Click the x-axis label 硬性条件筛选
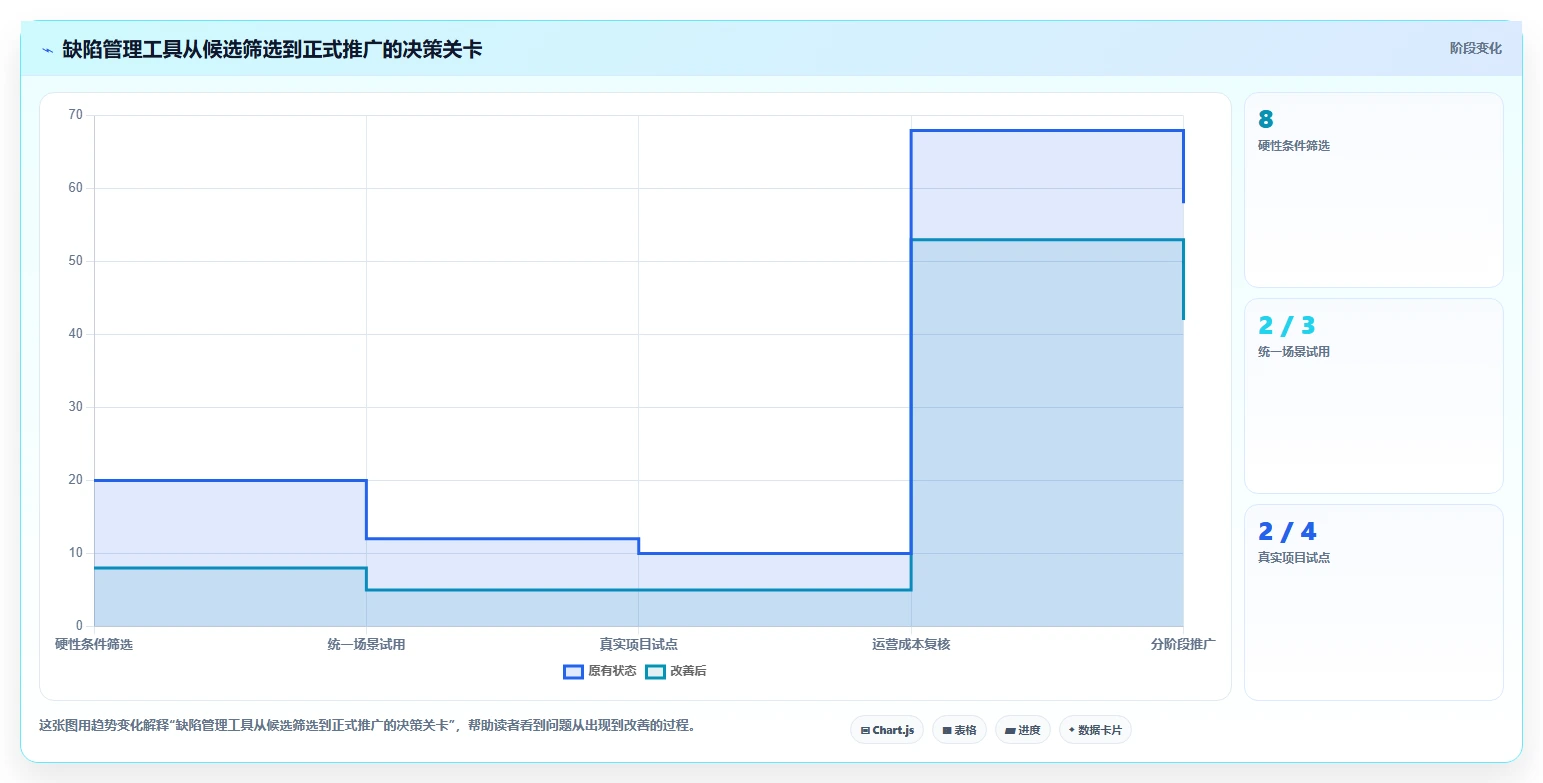The width and height of the screenshot is (1543, 783). pyautogui.click(x=94, y=644)
